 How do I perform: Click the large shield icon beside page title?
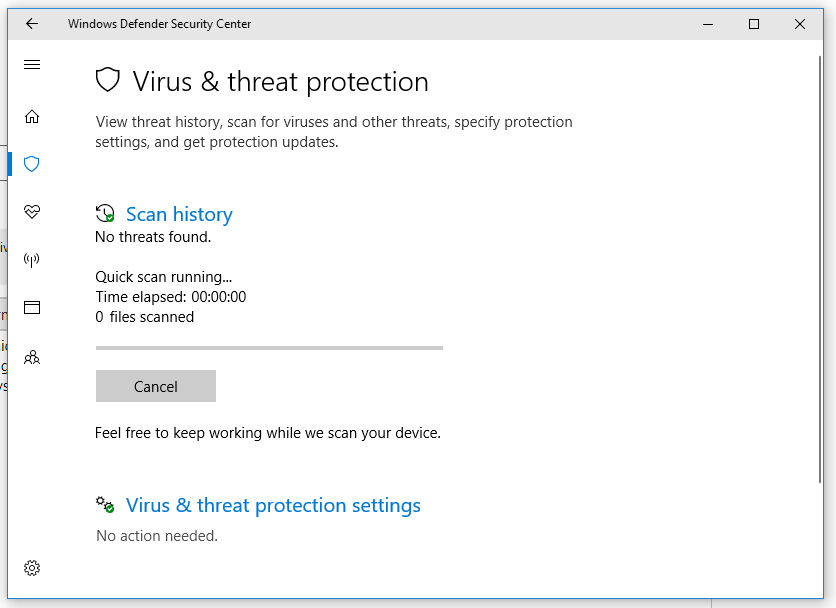[x=110, y=81]
